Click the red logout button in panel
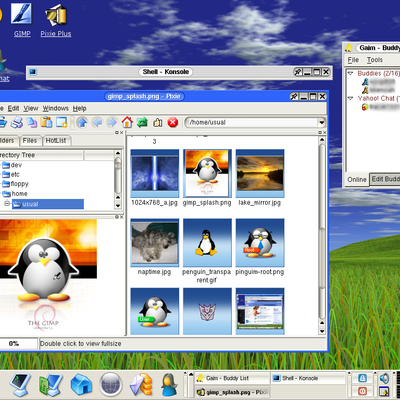The height and width of the screenshot is (400, 400). point(362,391)
